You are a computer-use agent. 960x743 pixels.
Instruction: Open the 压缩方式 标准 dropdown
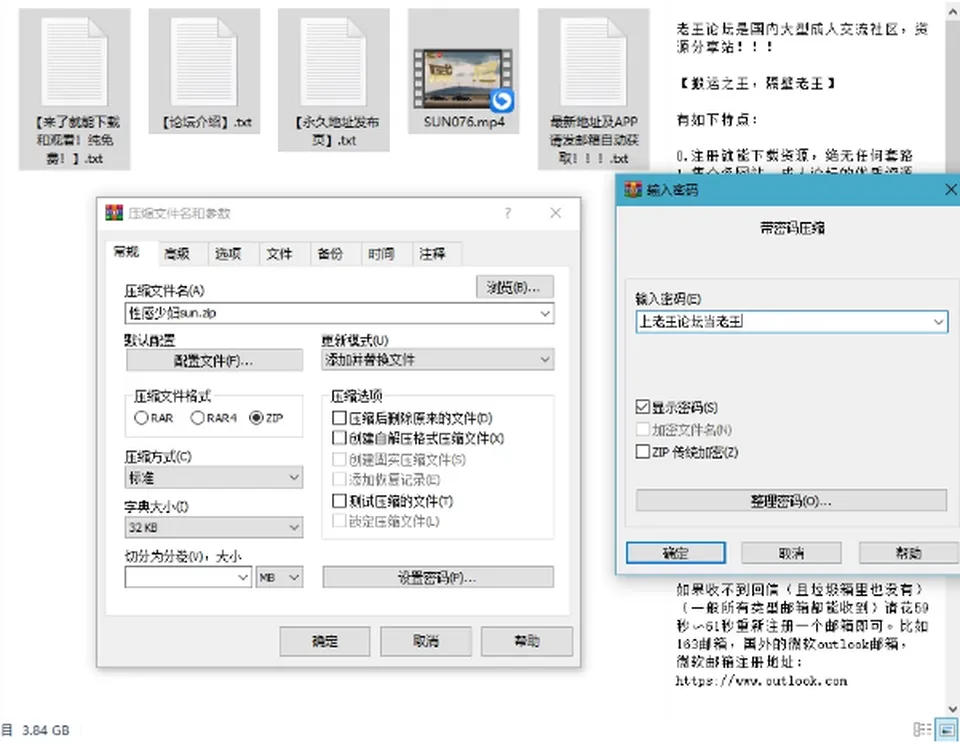214,477
